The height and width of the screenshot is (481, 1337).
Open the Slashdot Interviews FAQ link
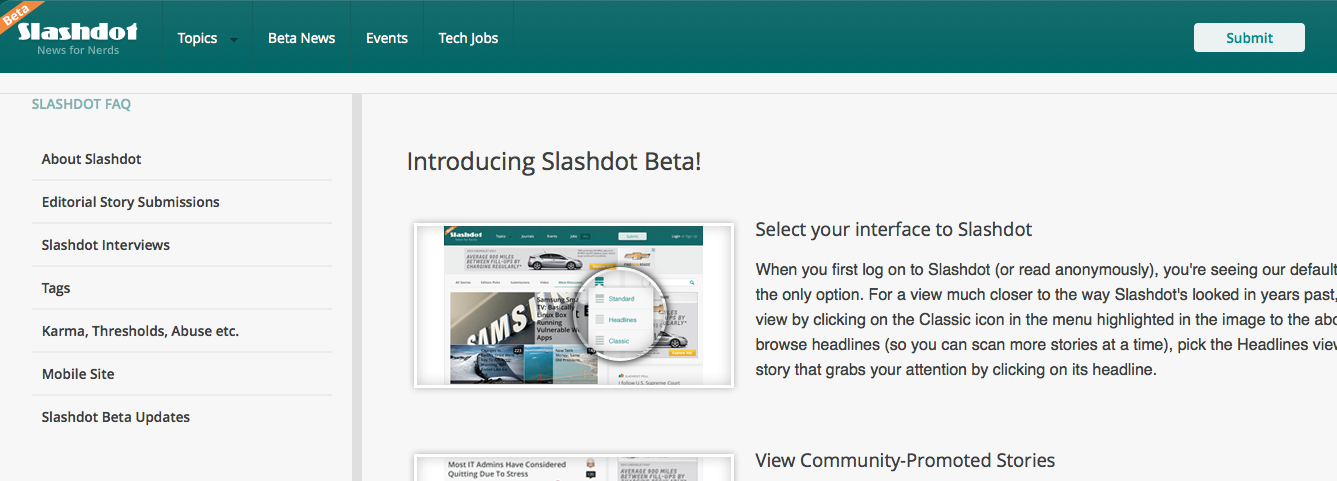pyautogui.click(x=106, y=245)
